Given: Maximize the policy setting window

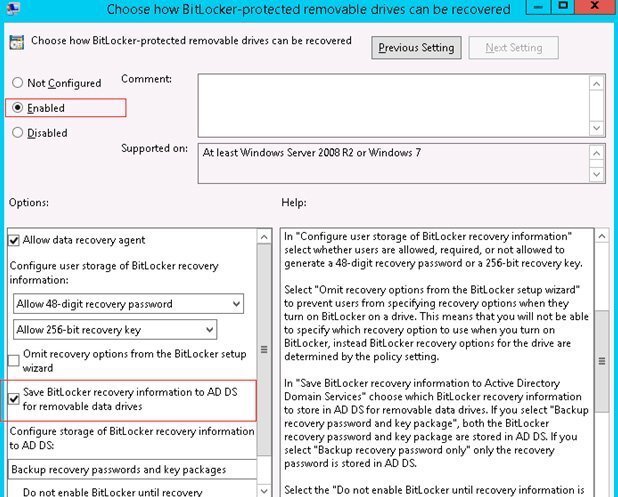Looking at the screenshot, I should [x=563, y=6].
